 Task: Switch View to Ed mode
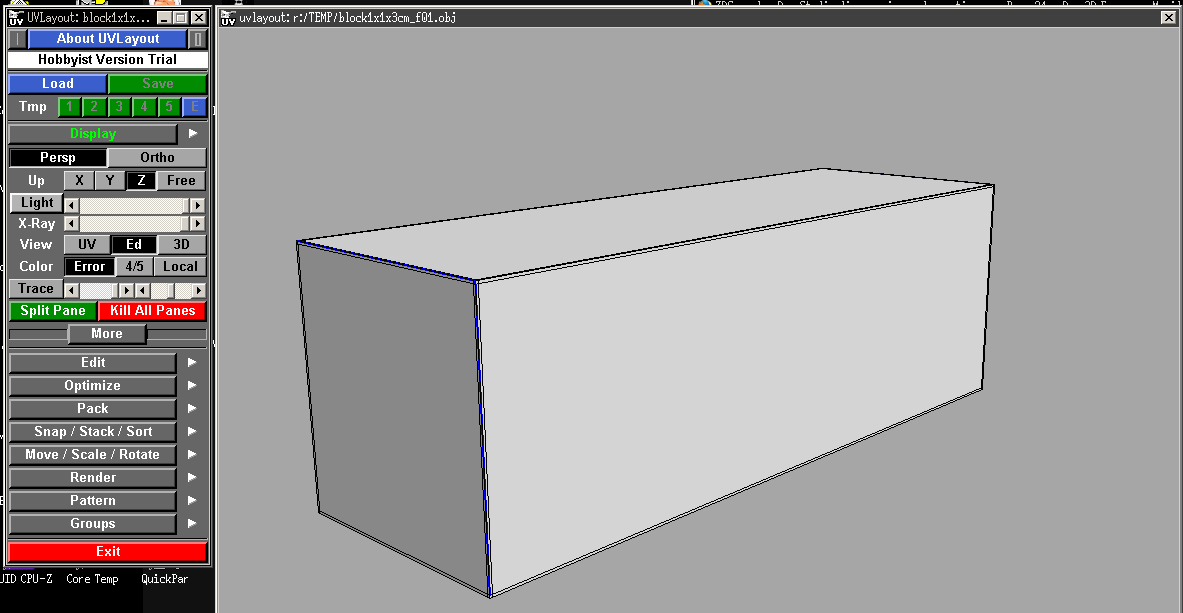coord(134,245)
